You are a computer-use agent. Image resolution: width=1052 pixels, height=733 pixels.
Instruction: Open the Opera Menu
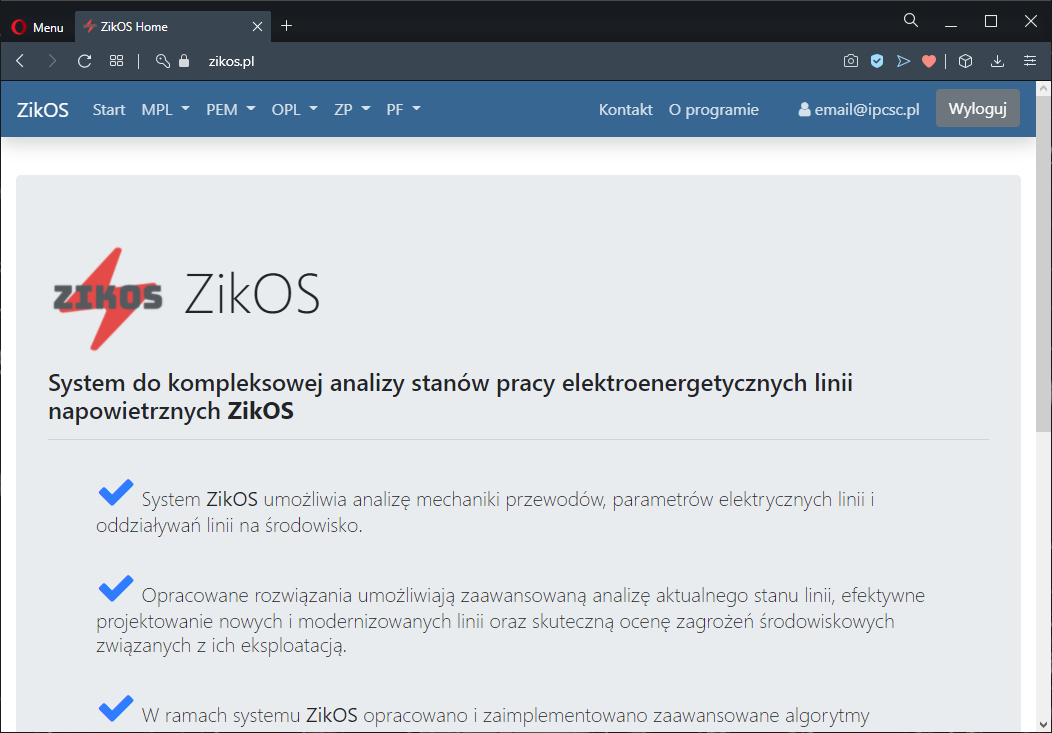[37, 27]
